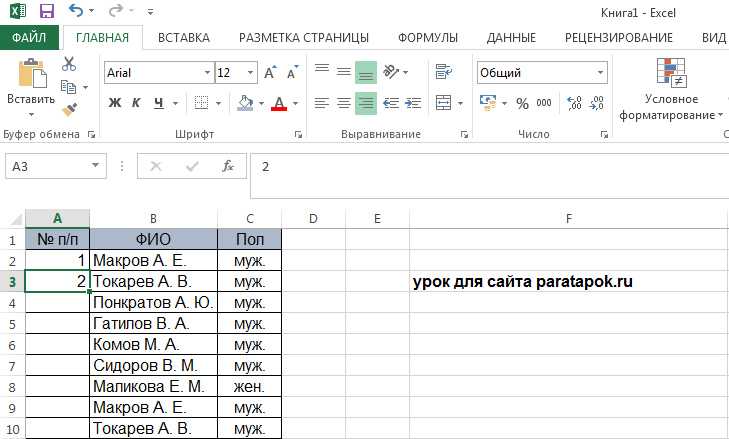Align text to the left

322,103
